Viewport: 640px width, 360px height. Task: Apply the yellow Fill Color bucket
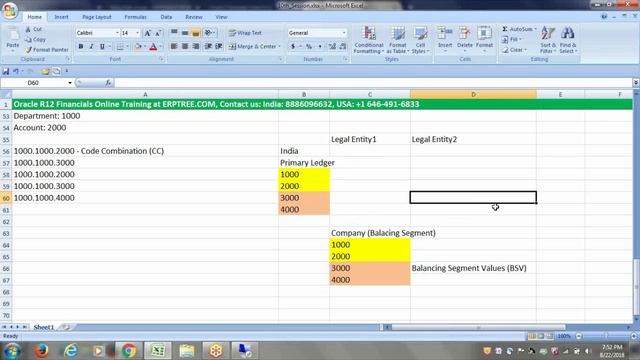click(x=138, y=47)
